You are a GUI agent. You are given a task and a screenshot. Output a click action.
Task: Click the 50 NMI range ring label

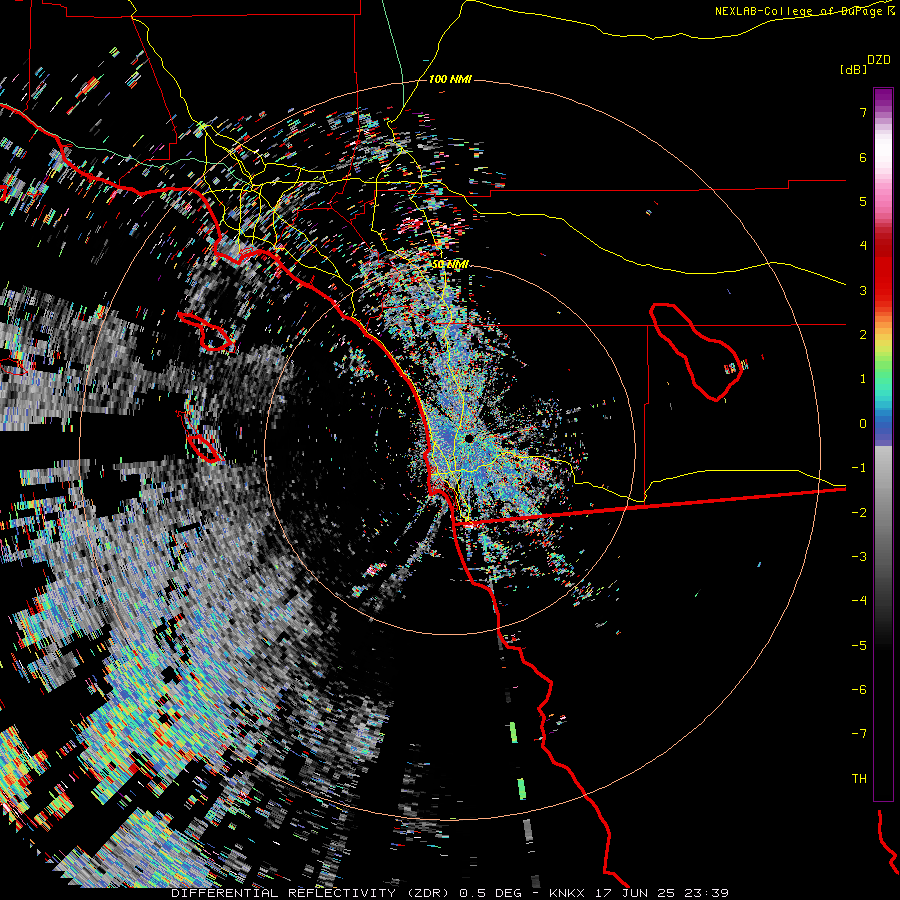(450, 264)
